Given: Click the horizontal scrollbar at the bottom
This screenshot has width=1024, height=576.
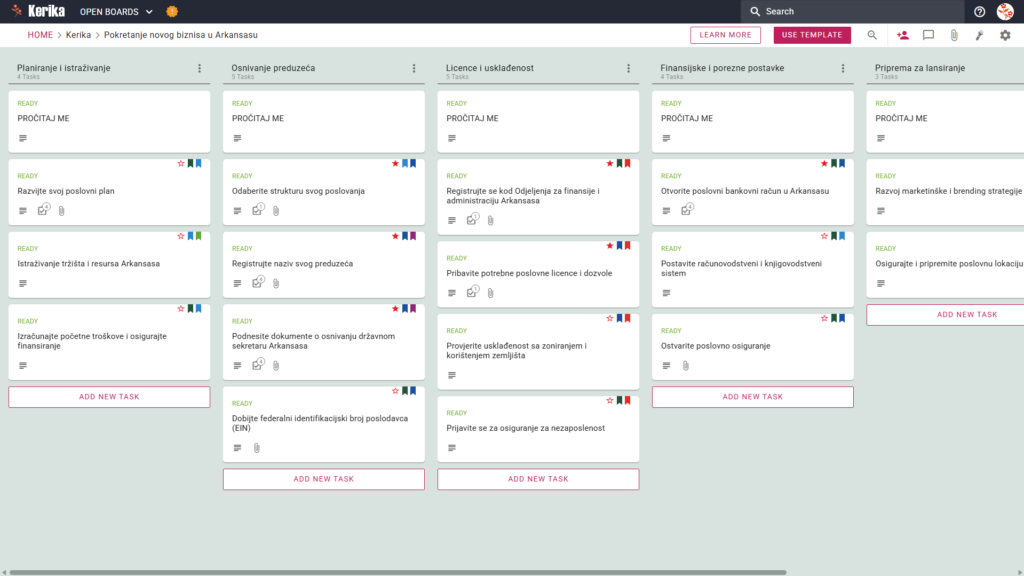Looking at the screenshot, I should point(398,572).
